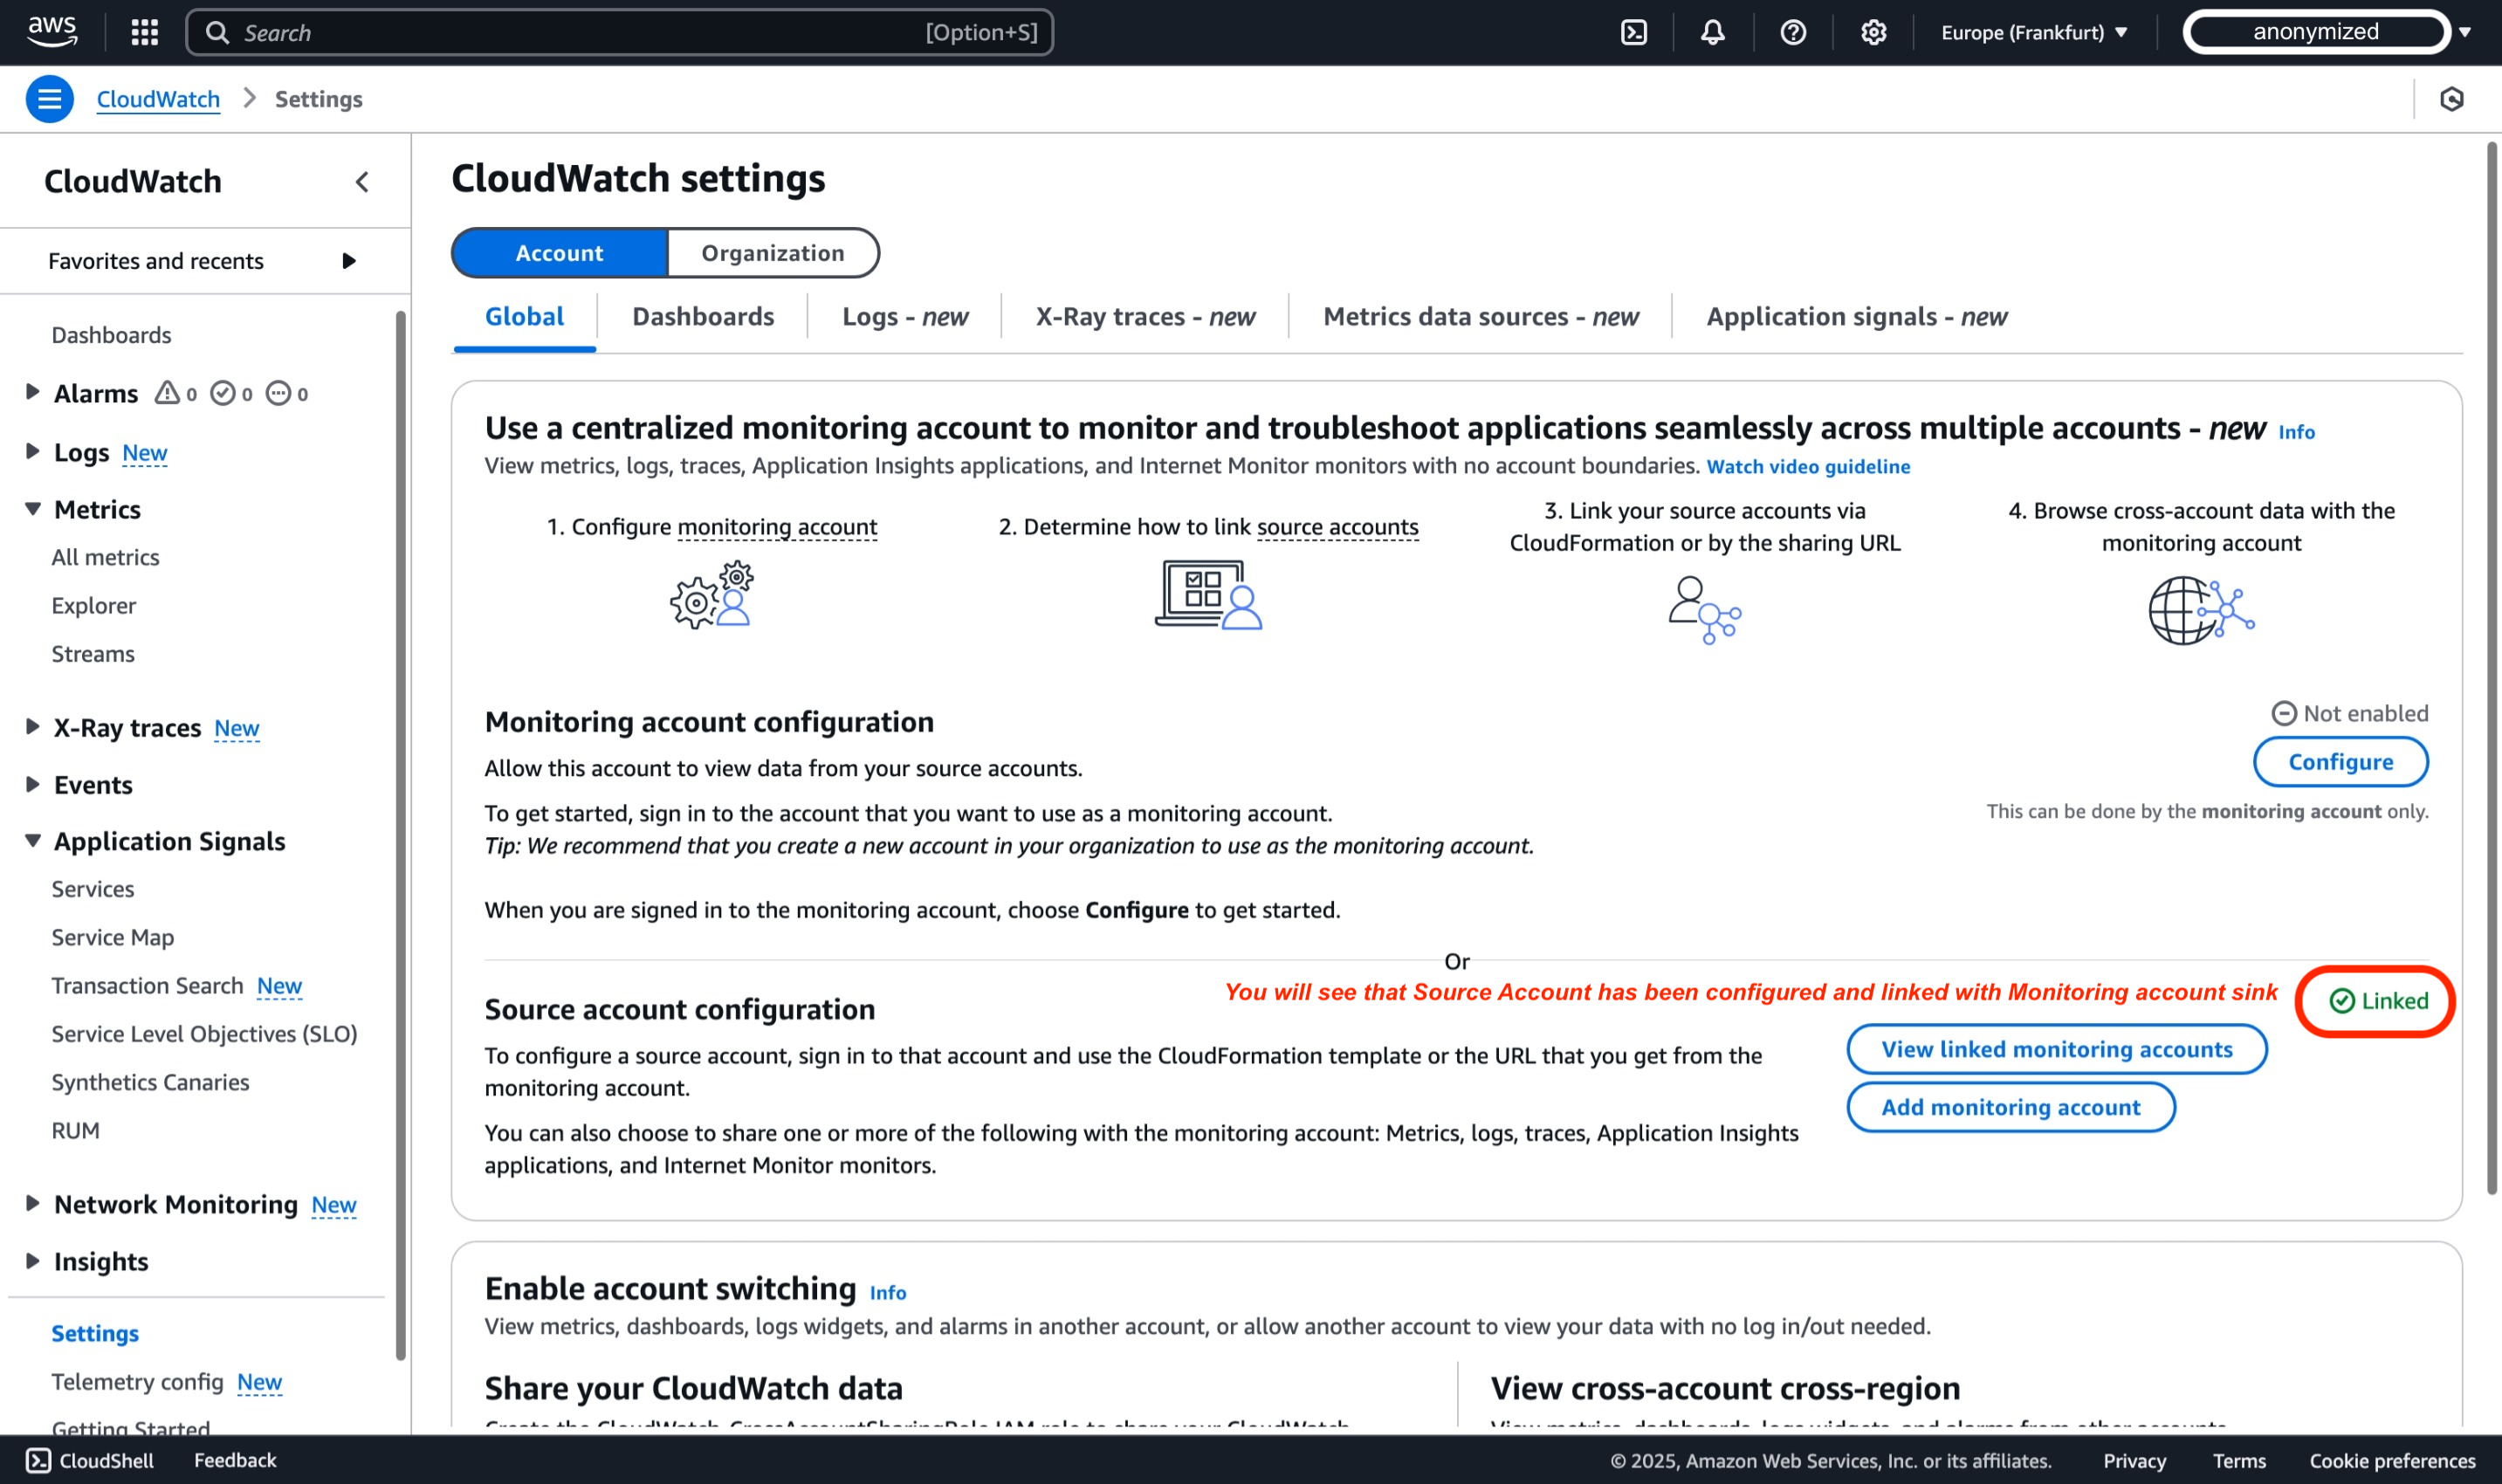Open console settings gear icon
Image resolution: width=2502 pixels, height=1484 pixels.
tap(1873, 32)
